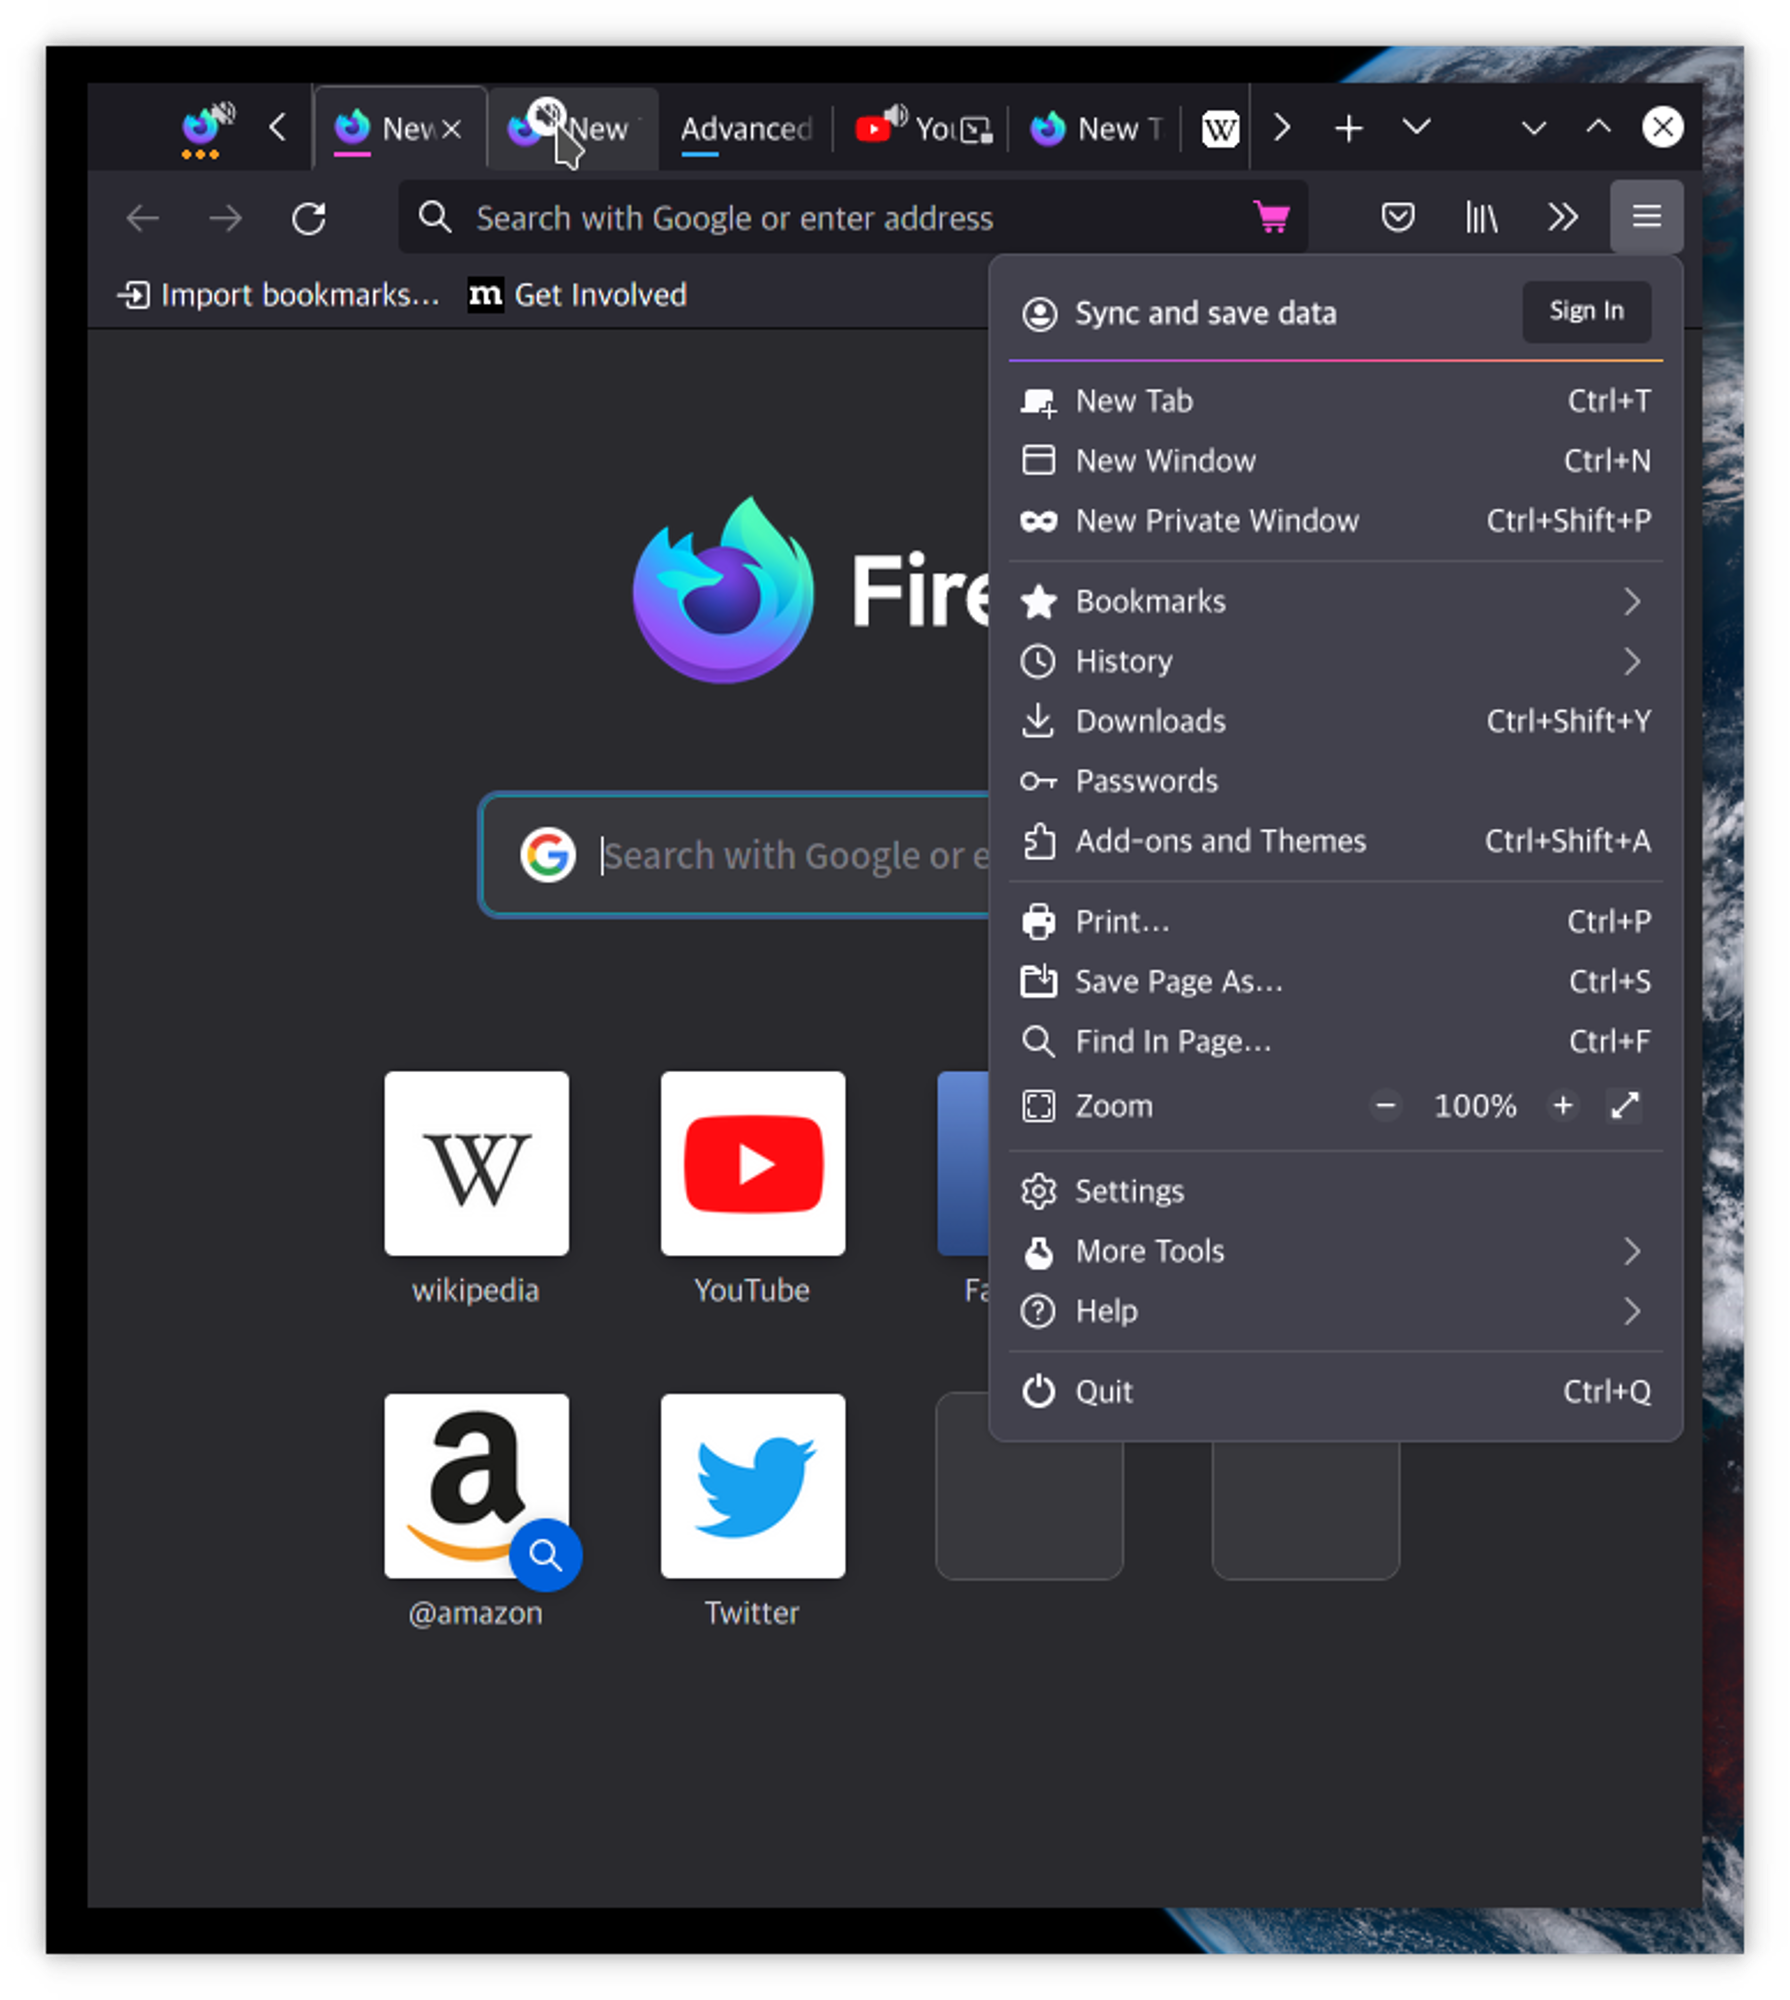Expand the Bookmarks submenu
This screenshot has width=1790, height=2000.
point(1334,601)
